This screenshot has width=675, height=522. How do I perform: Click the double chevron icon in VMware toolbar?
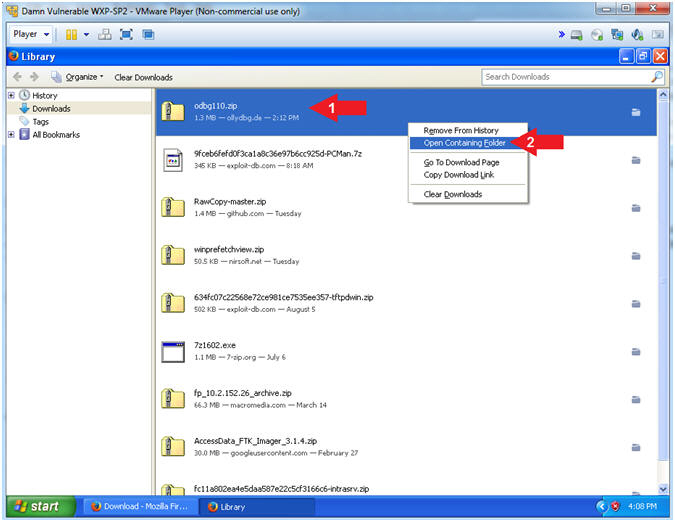[x=561, y=34]
